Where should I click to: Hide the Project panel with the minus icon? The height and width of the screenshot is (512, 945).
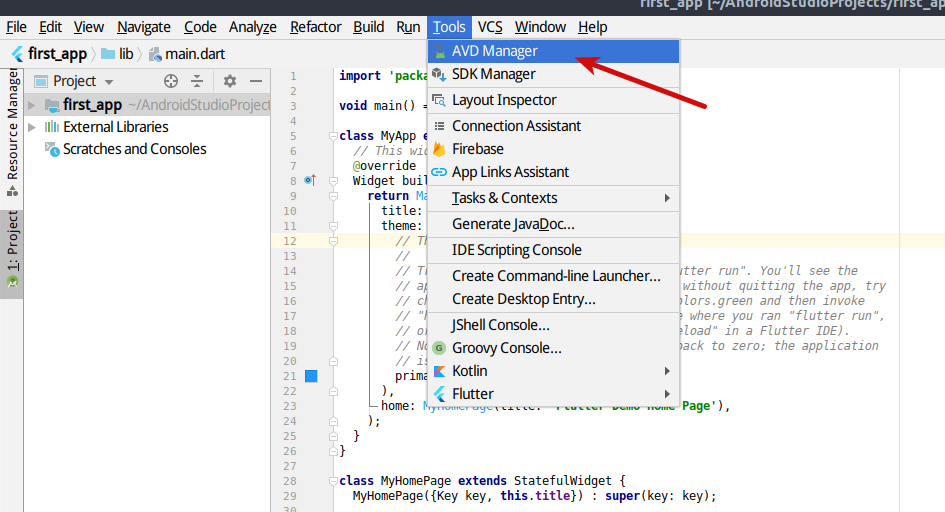256,81
